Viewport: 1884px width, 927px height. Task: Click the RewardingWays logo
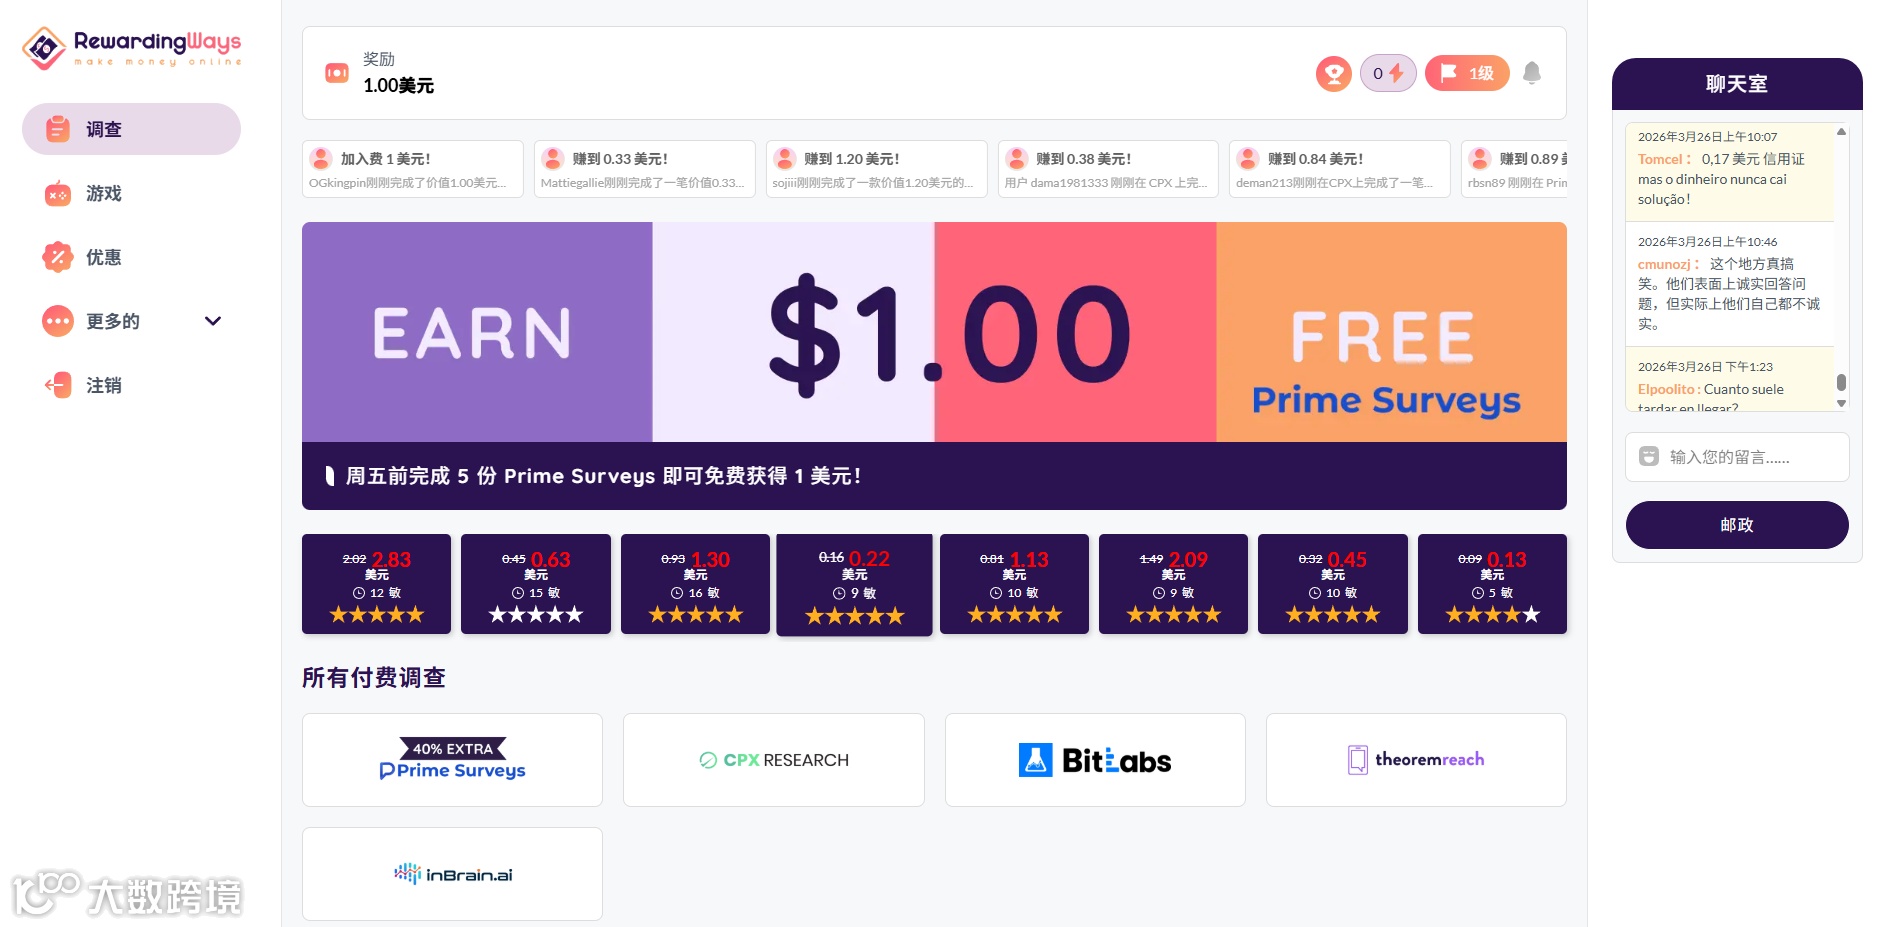pos(132,47)
